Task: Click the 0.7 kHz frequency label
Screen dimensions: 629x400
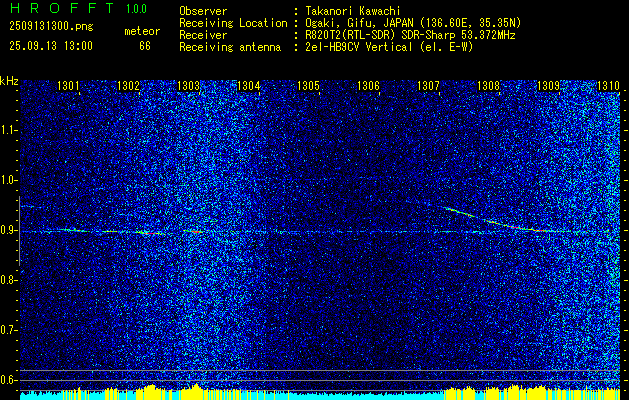Action: (8, 330)
